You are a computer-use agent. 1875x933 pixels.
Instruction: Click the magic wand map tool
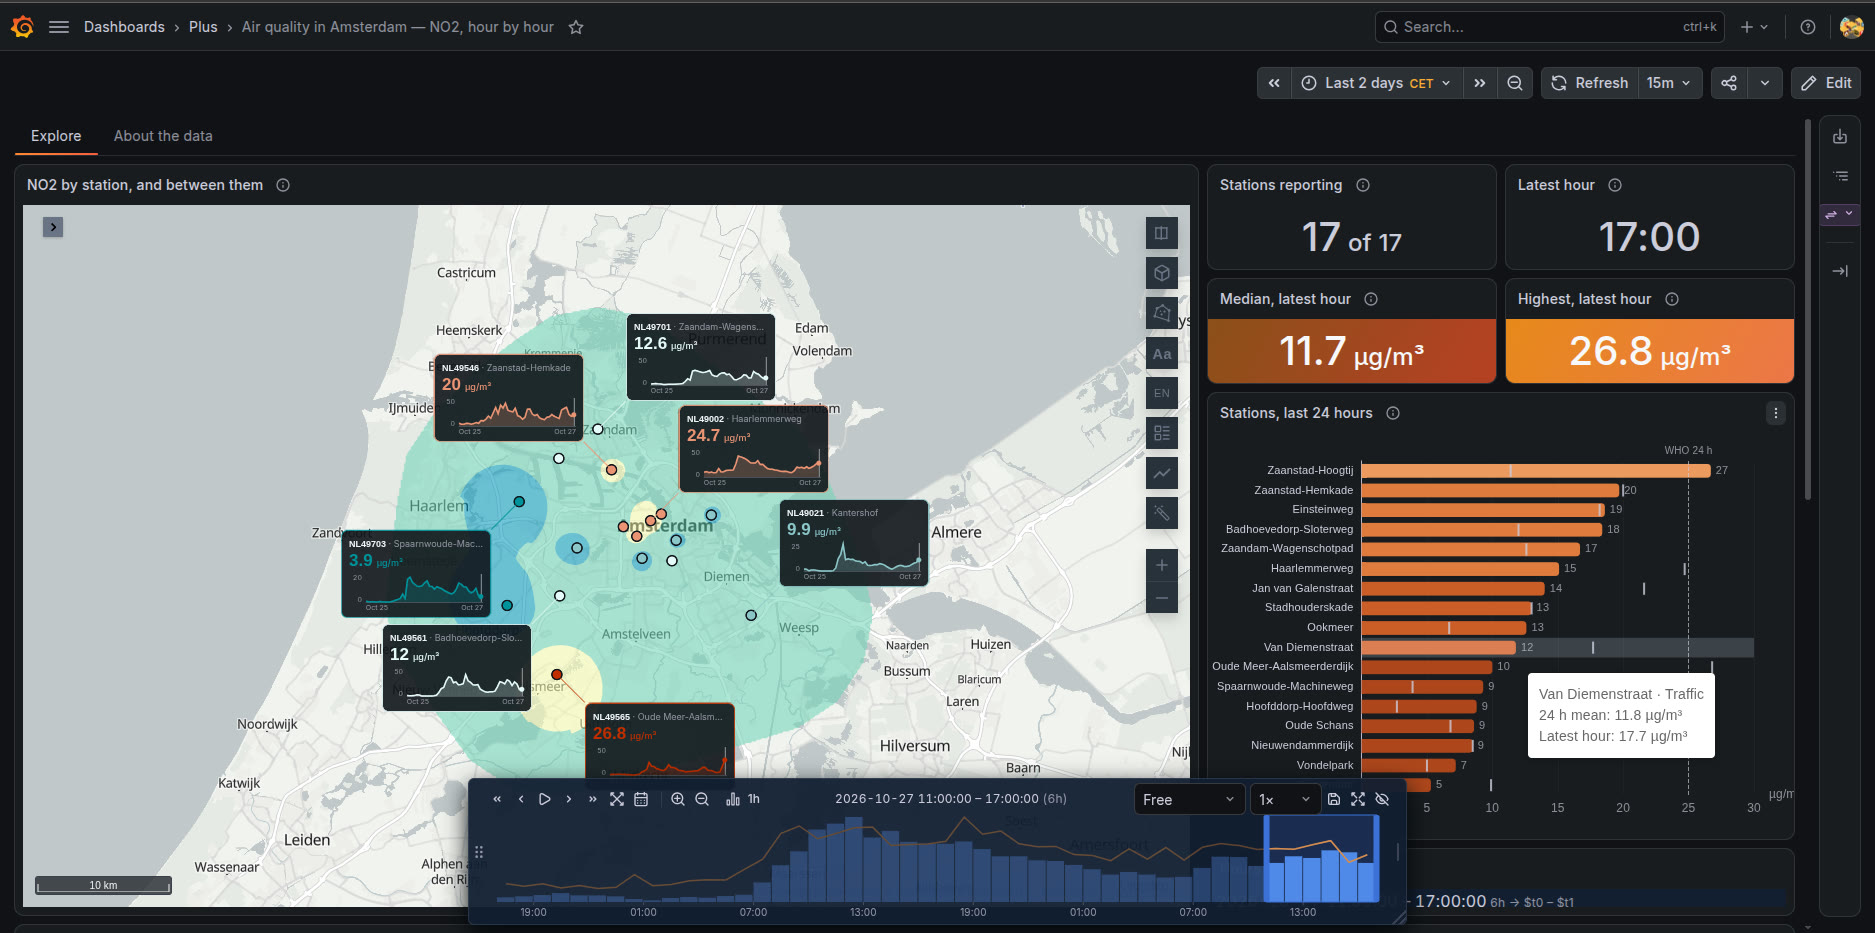[1161, 513]
